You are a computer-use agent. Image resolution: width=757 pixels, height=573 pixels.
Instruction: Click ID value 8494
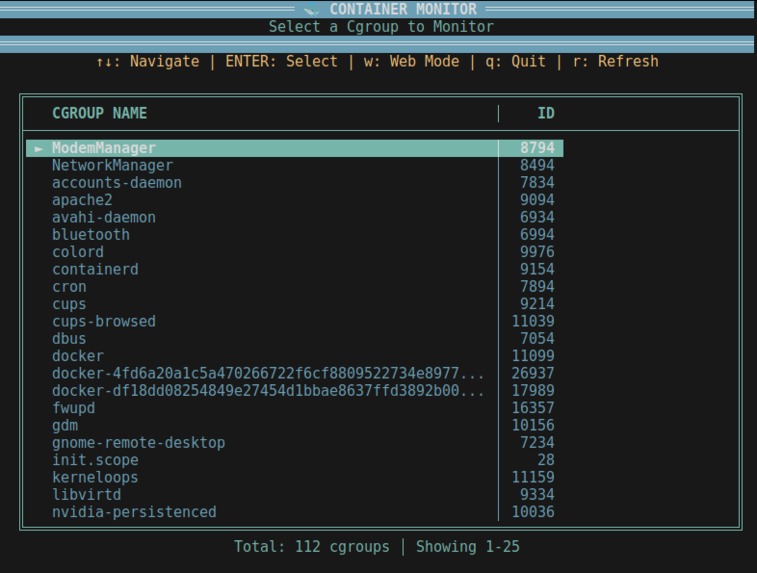pos(537,166)
